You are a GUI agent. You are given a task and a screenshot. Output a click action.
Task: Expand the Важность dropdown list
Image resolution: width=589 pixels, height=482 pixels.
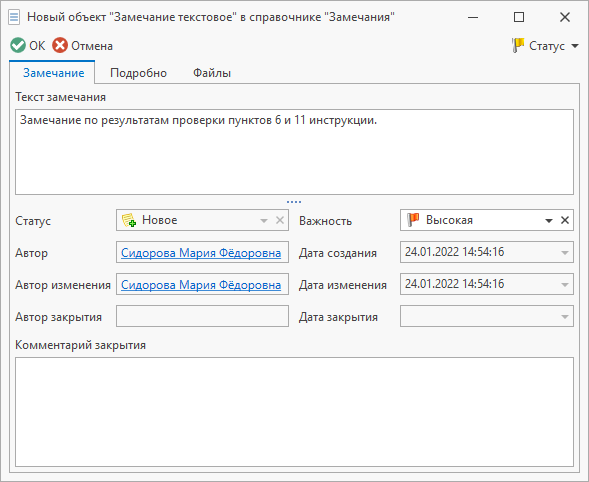[549, 221]
